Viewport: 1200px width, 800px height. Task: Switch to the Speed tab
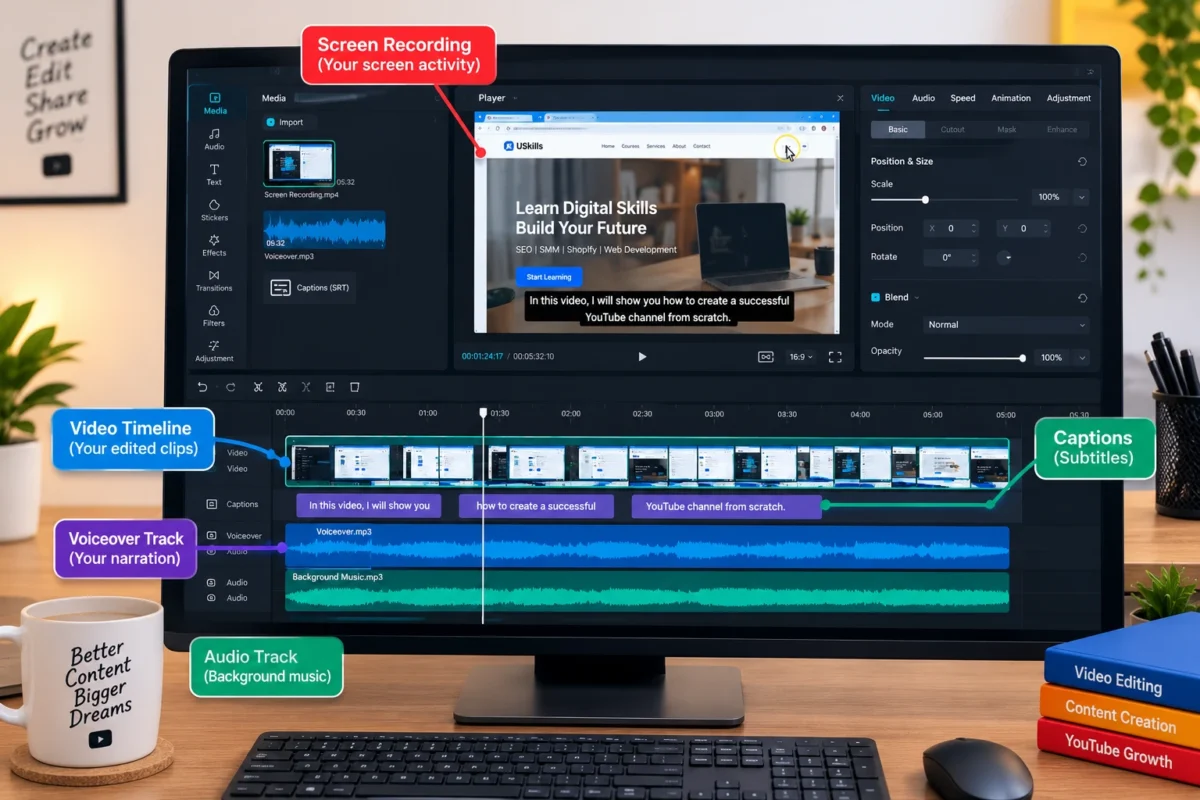pyautogui.click(x=963, y=98)
